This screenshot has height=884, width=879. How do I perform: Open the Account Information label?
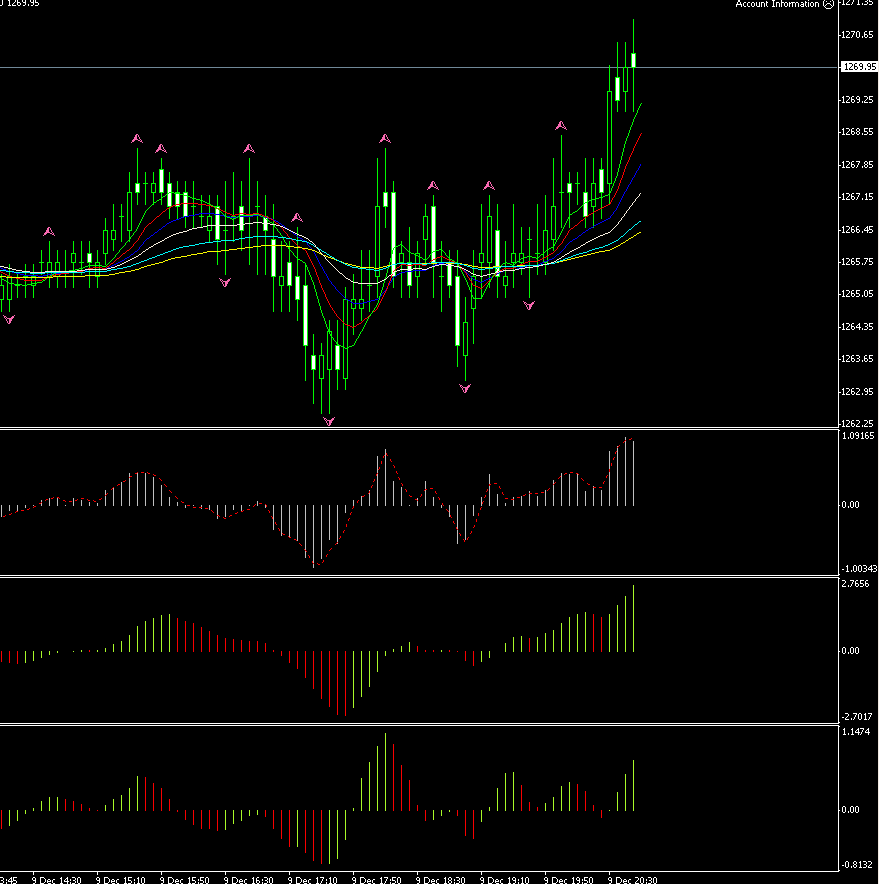point(777,4)
